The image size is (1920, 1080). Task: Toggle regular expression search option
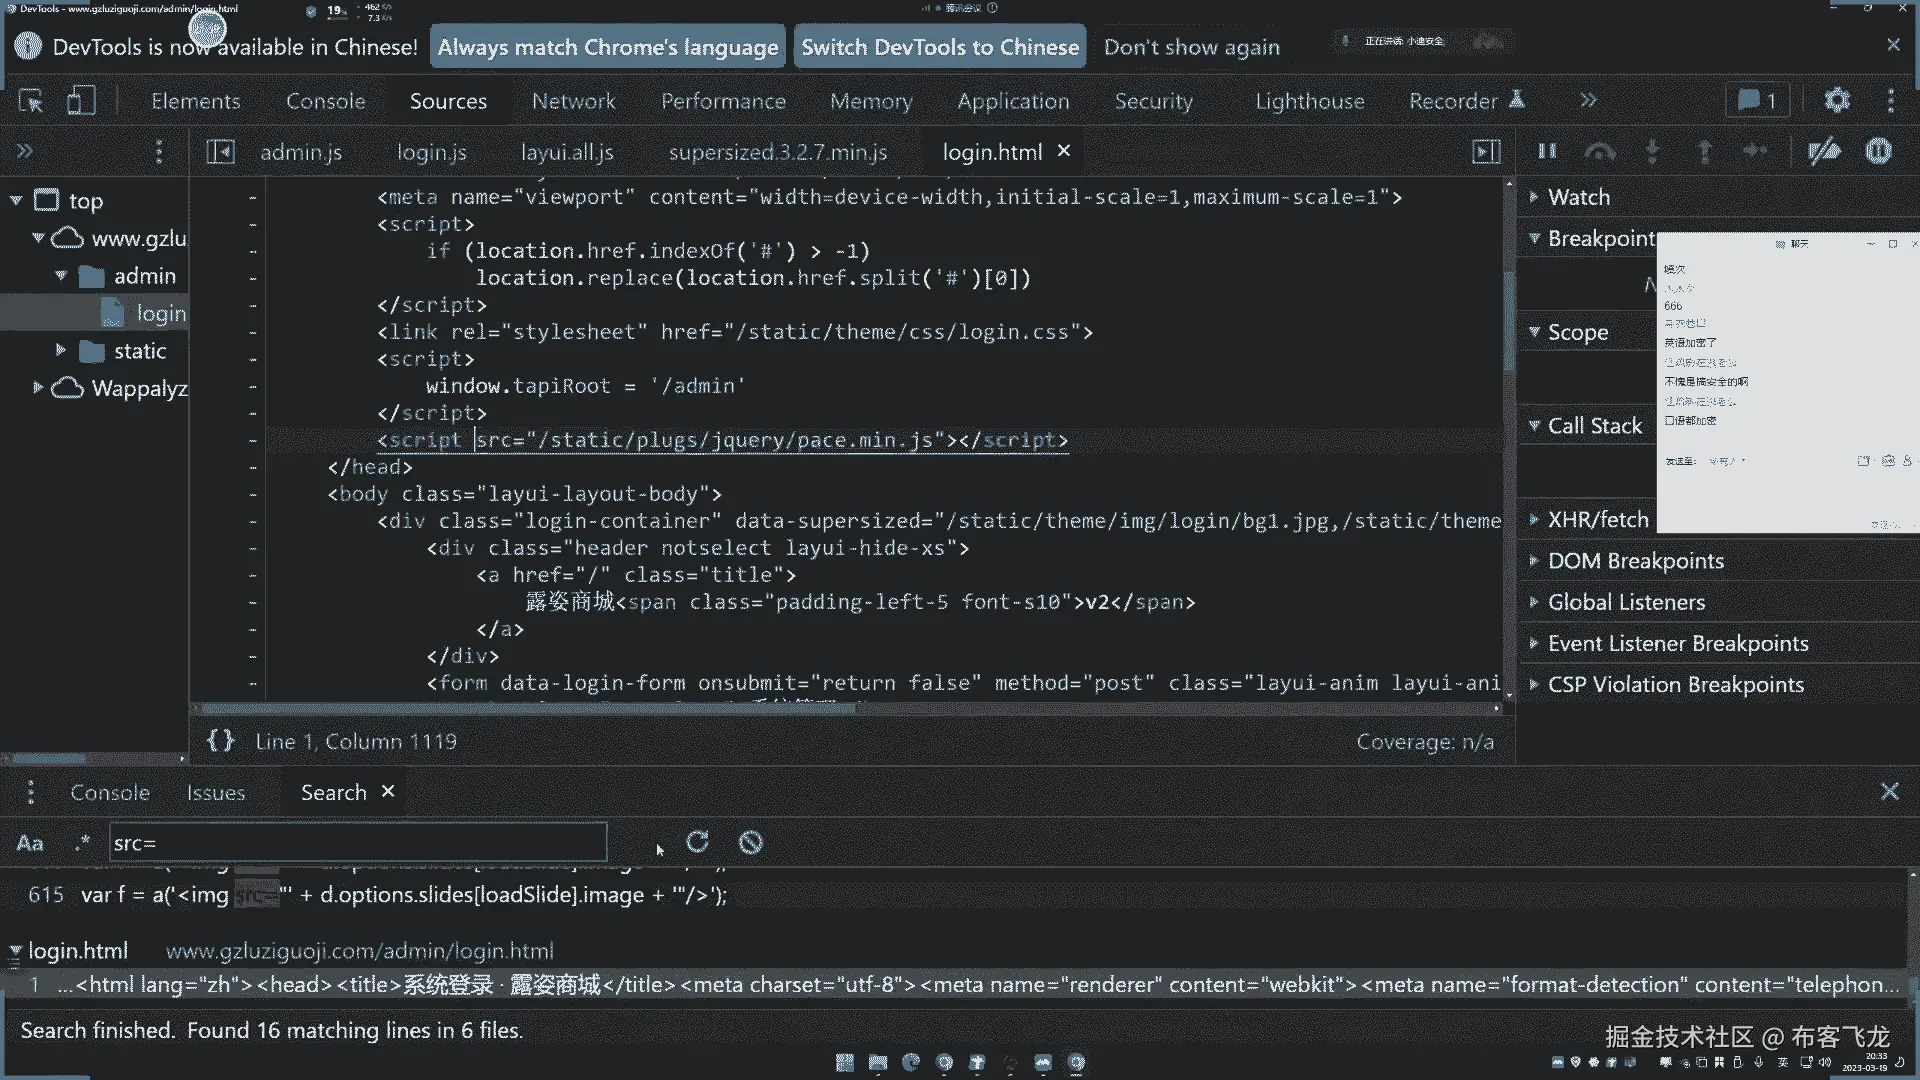point(82,843)
